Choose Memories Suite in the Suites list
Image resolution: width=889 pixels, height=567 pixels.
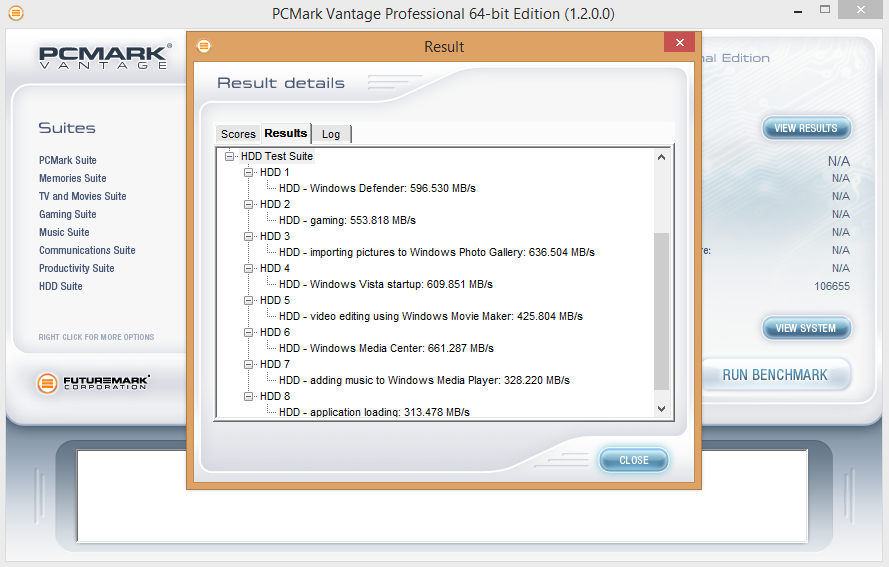tap(72, 178)
